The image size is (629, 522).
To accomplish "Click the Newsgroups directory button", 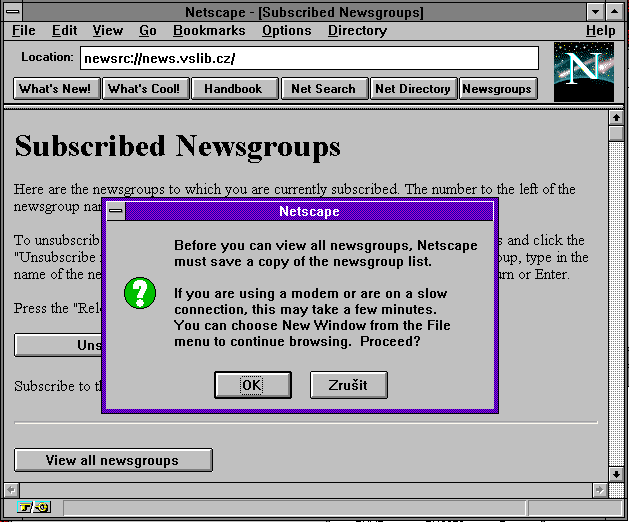I will click(x=498, y=88).
